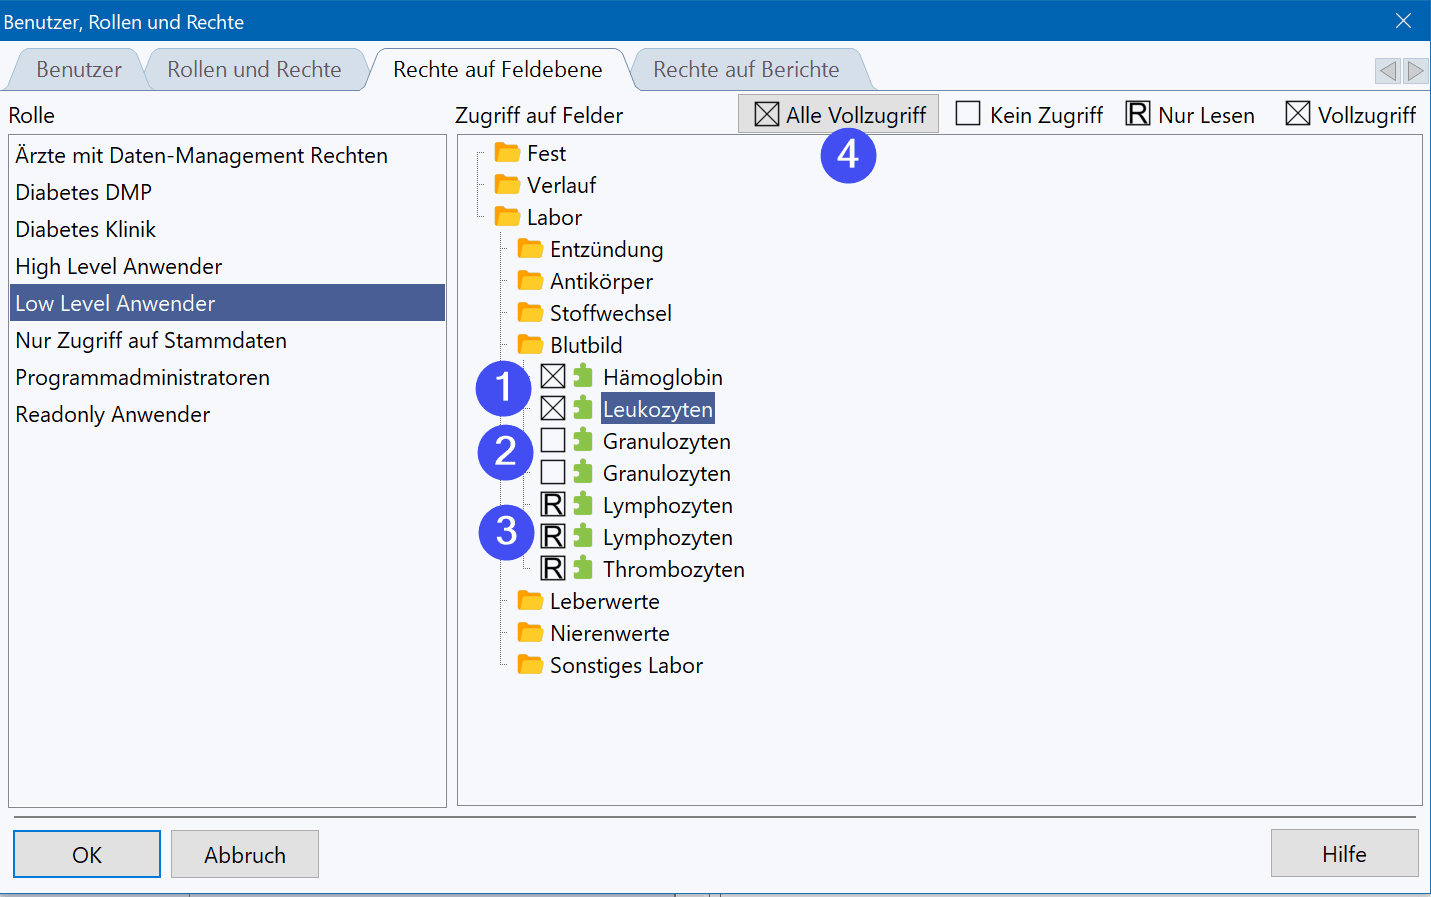This screenshot has height=897, width=1431.
Task: Open the Rechte auf Berichte tab
Action: click(x=746, y=70)
